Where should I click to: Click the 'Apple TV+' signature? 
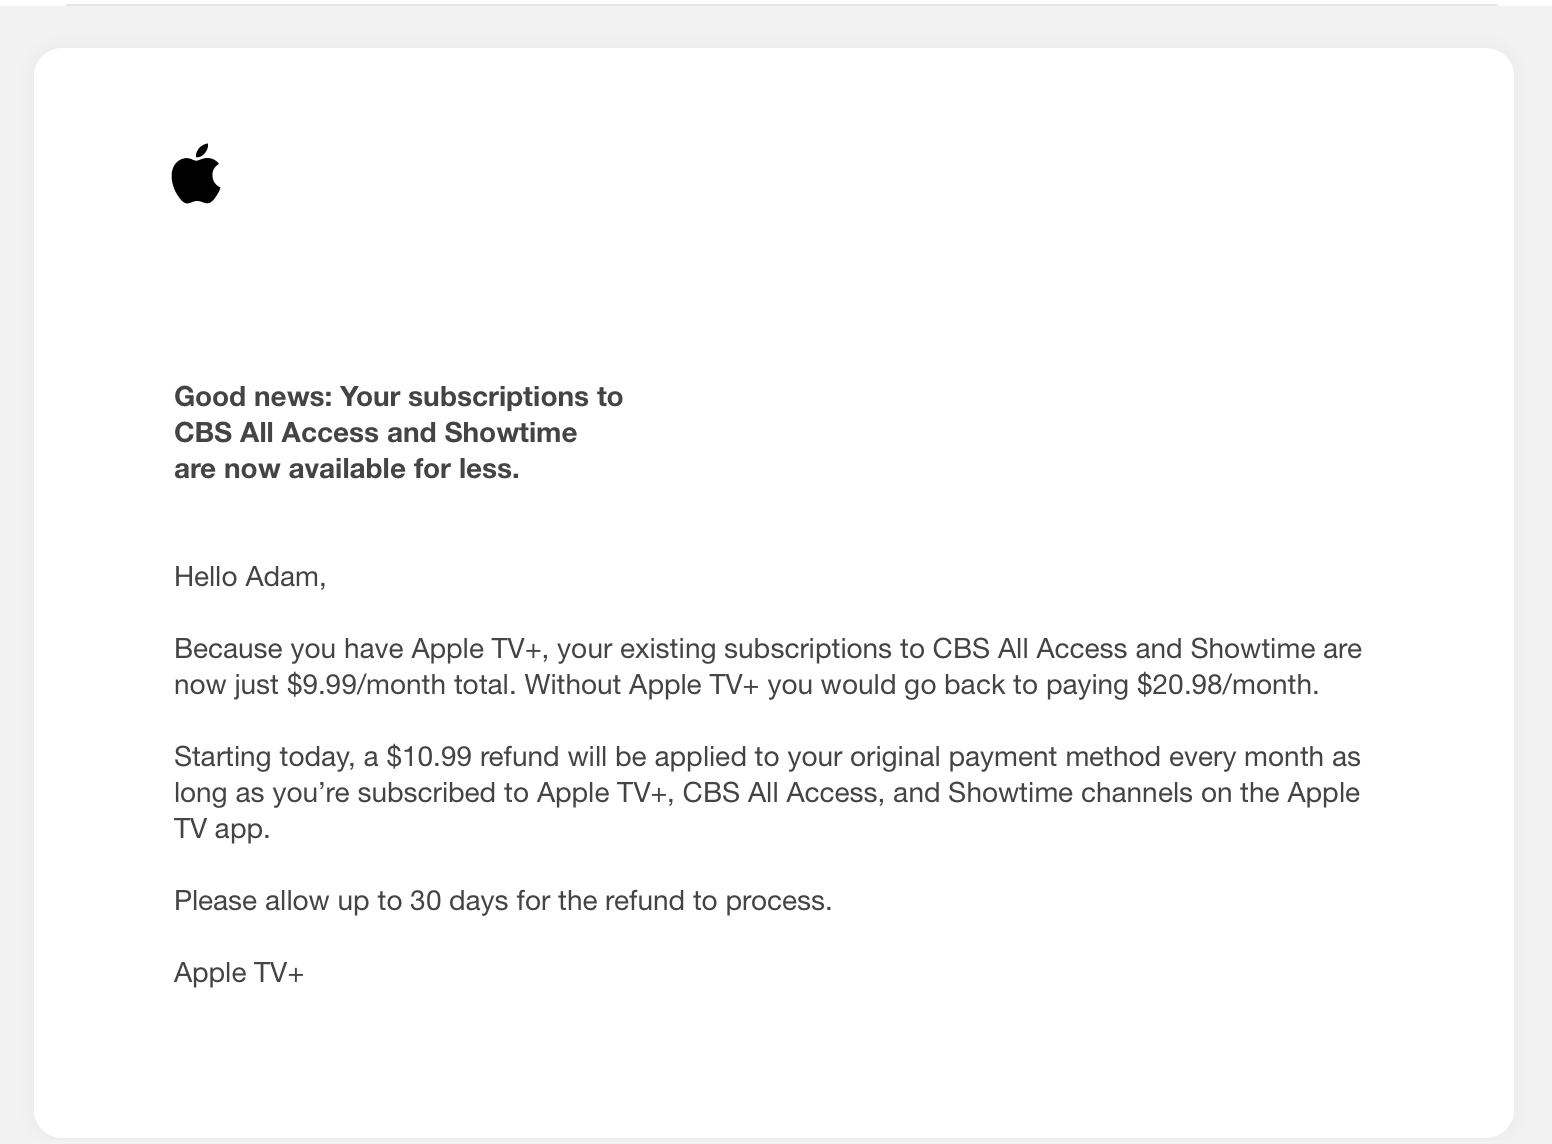tap(239, 973)
